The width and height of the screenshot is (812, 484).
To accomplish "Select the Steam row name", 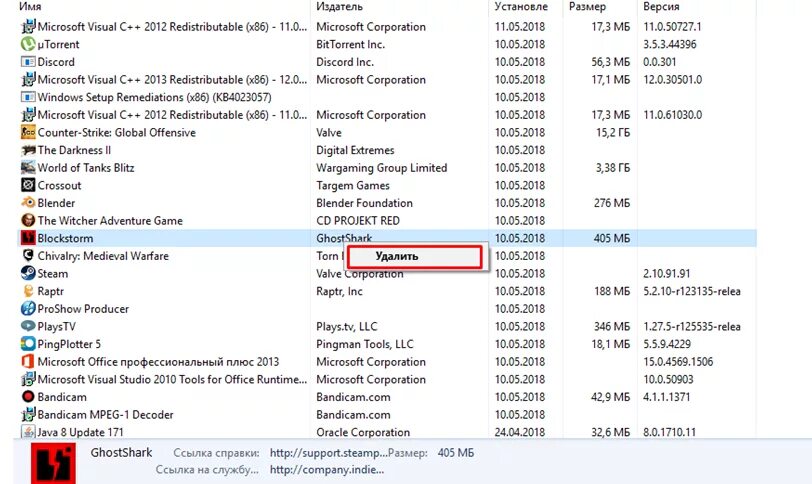I will click(53, 274).
